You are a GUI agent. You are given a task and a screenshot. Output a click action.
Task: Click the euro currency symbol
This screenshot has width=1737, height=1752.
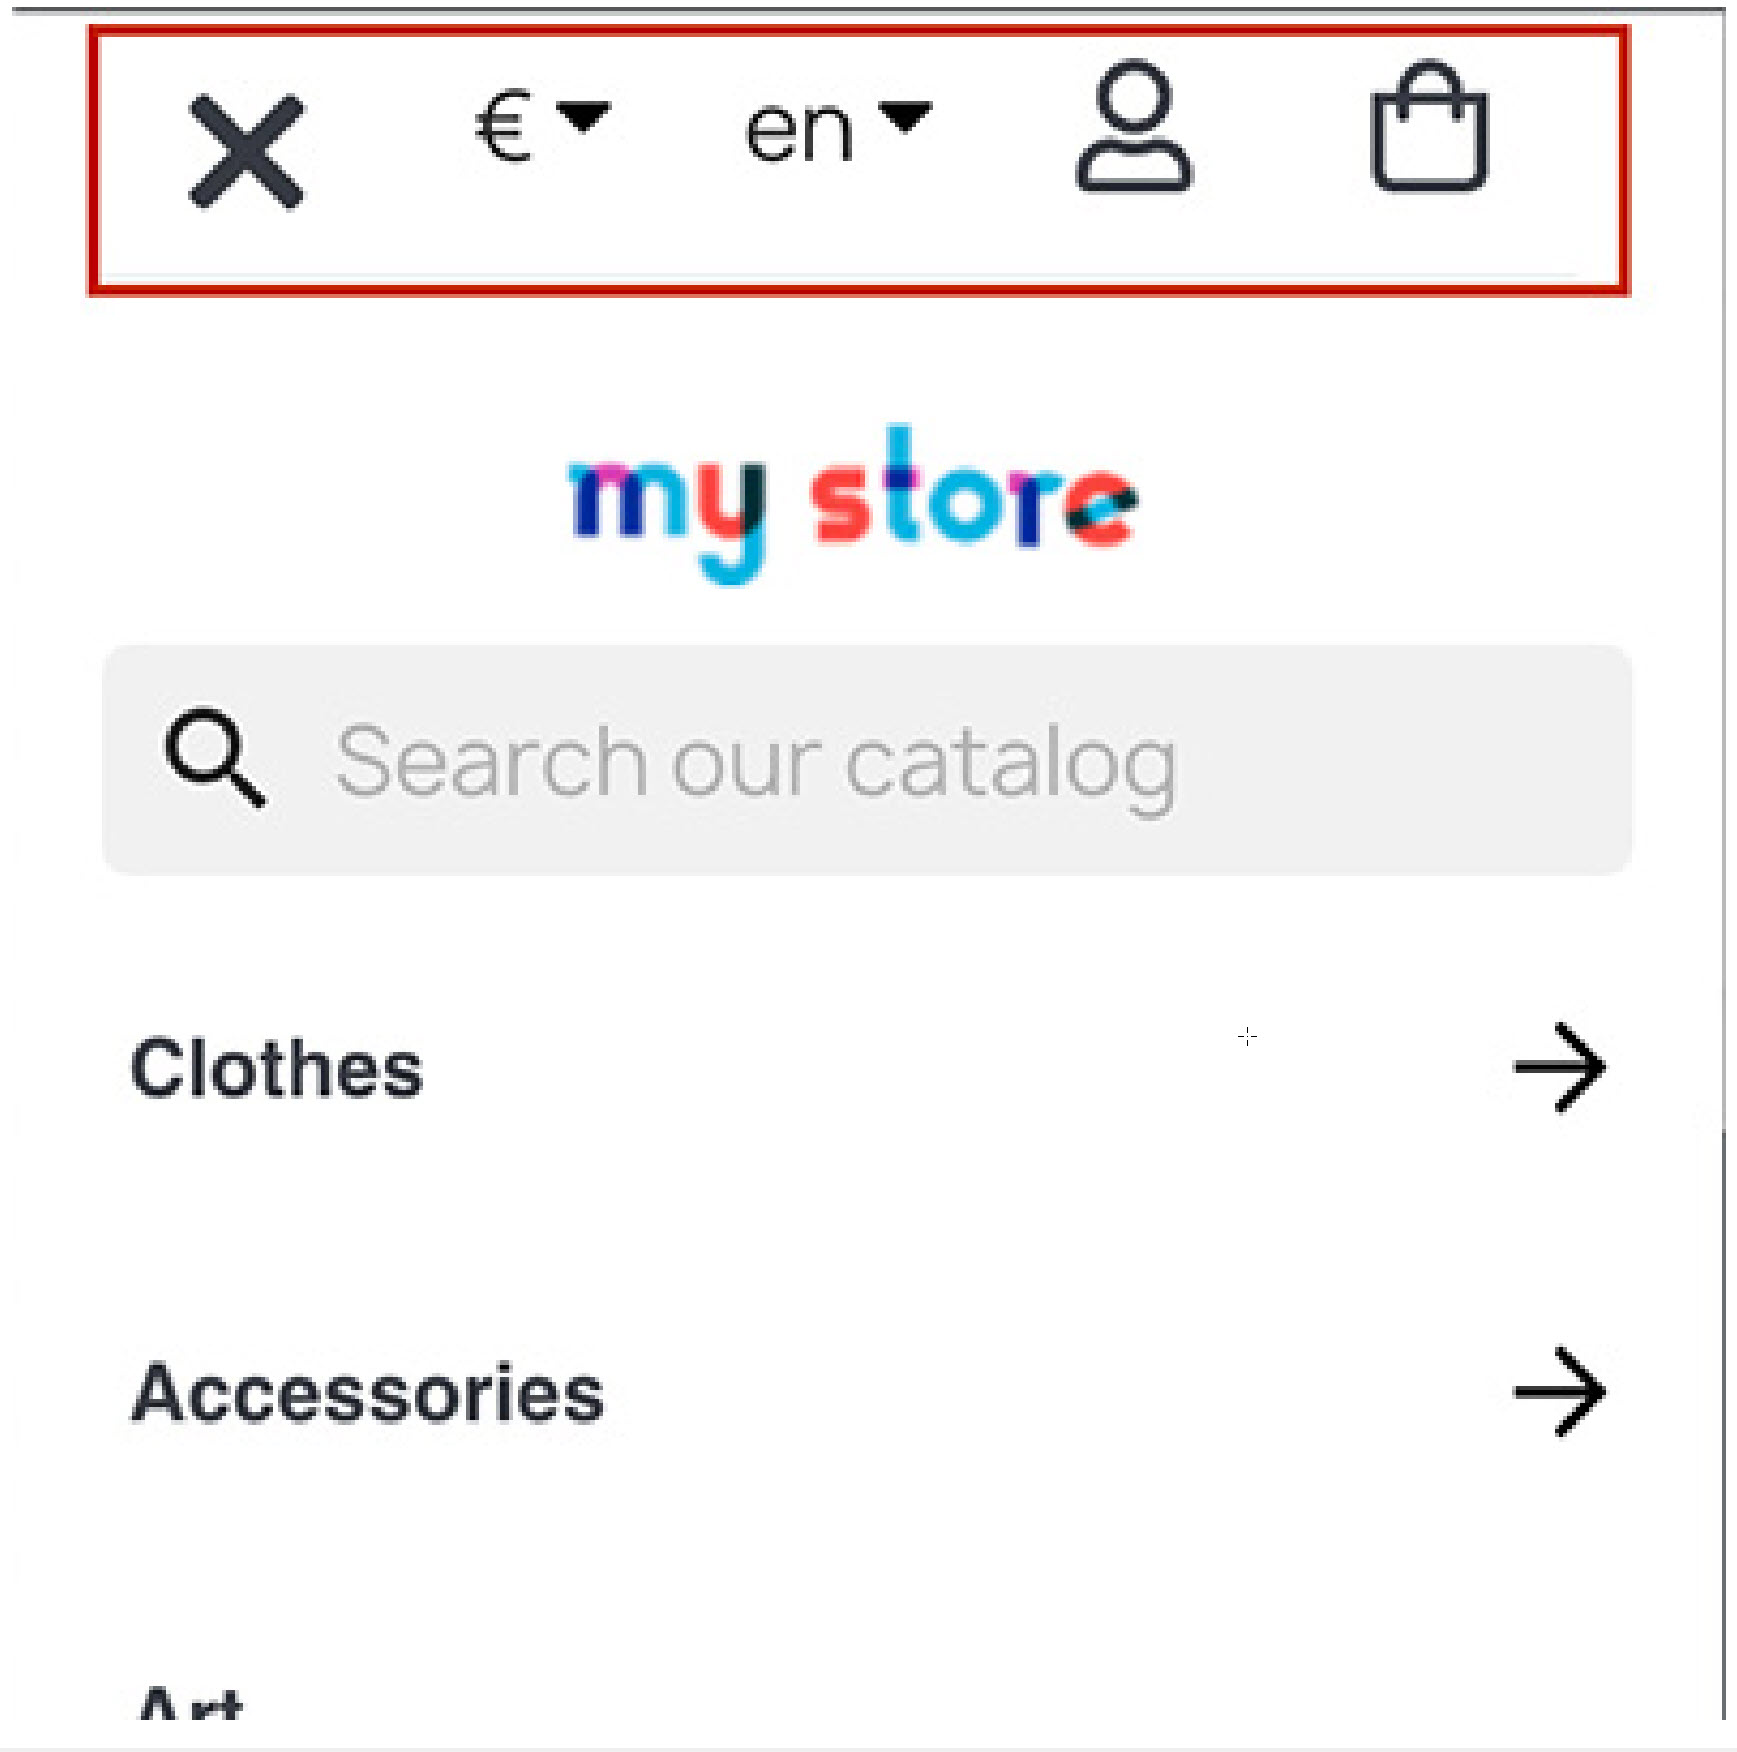pos(504,127)
